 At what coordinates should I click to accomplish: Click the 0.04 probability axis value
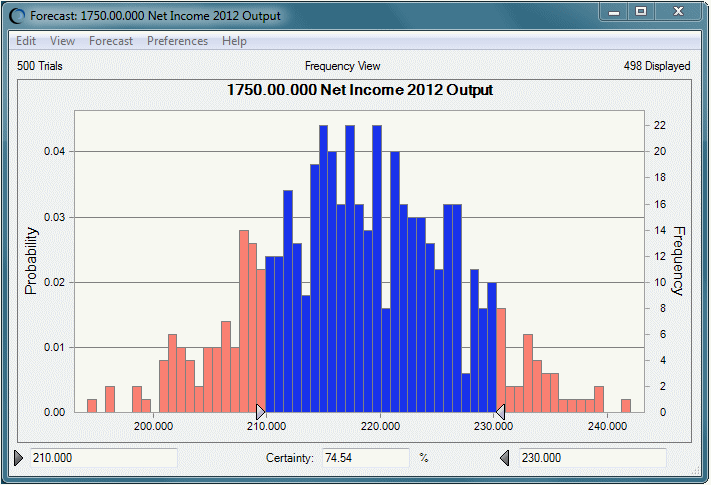[54, 151]
